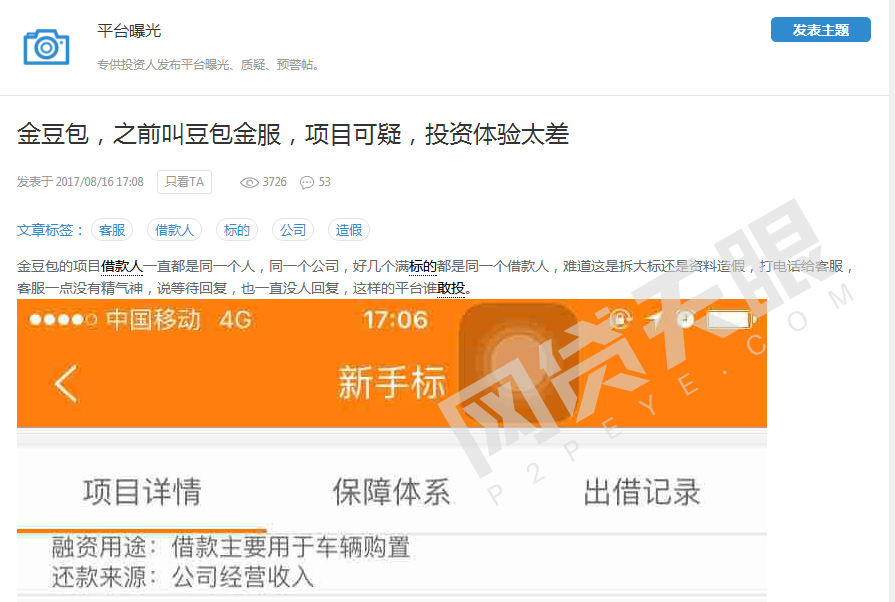The height and width of the screenshot is (602, 895).
Task: Click the underlined 借款人 keyword in post body
Action: coord(122,266)
